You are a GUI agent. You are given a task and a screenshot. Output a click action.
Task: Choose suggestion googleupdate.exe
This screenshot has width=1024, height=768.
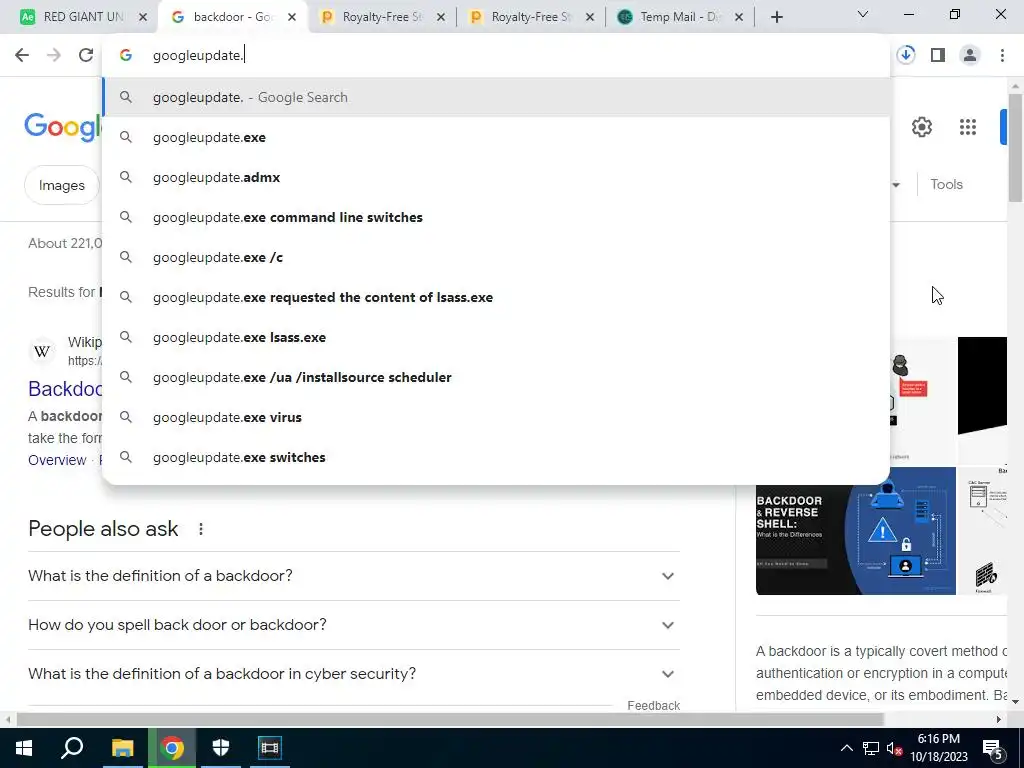click(x=496, y=137)
